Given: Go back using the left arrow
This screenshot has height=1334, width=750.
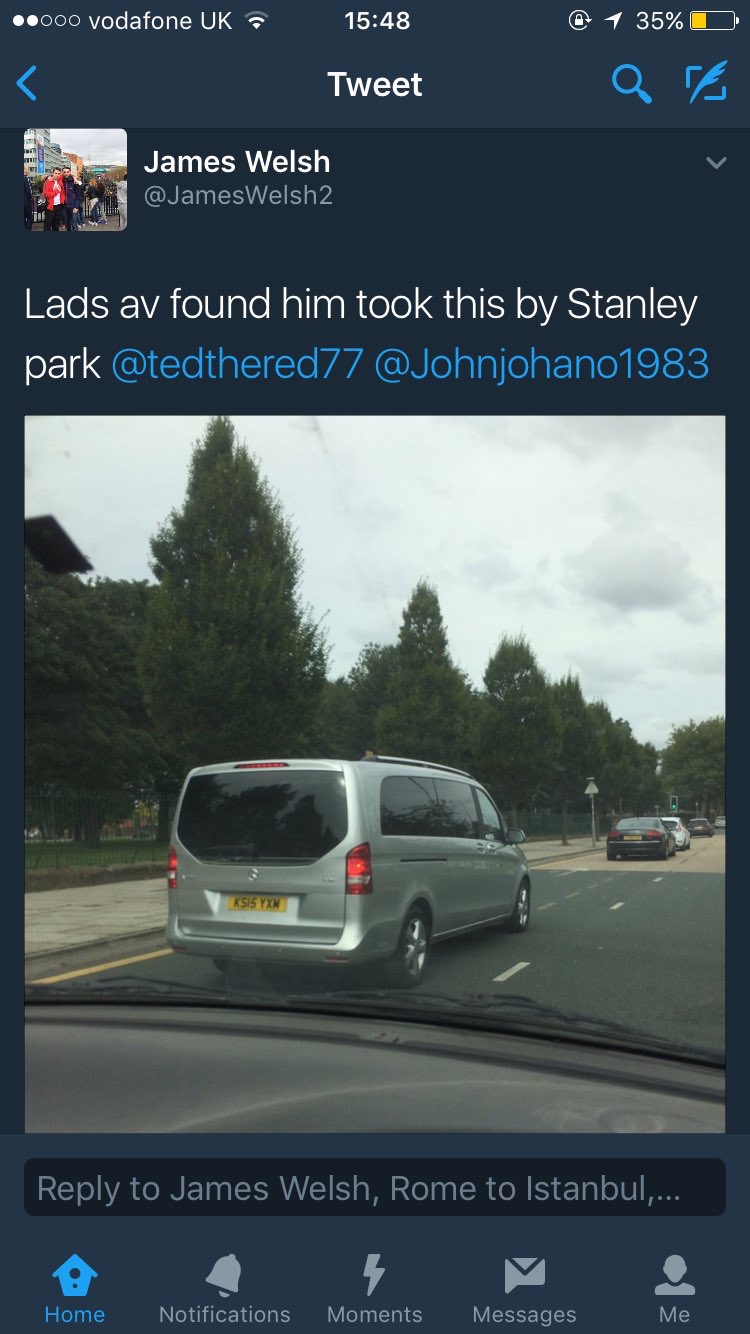Looking at the screenshot, I should 27,84.
